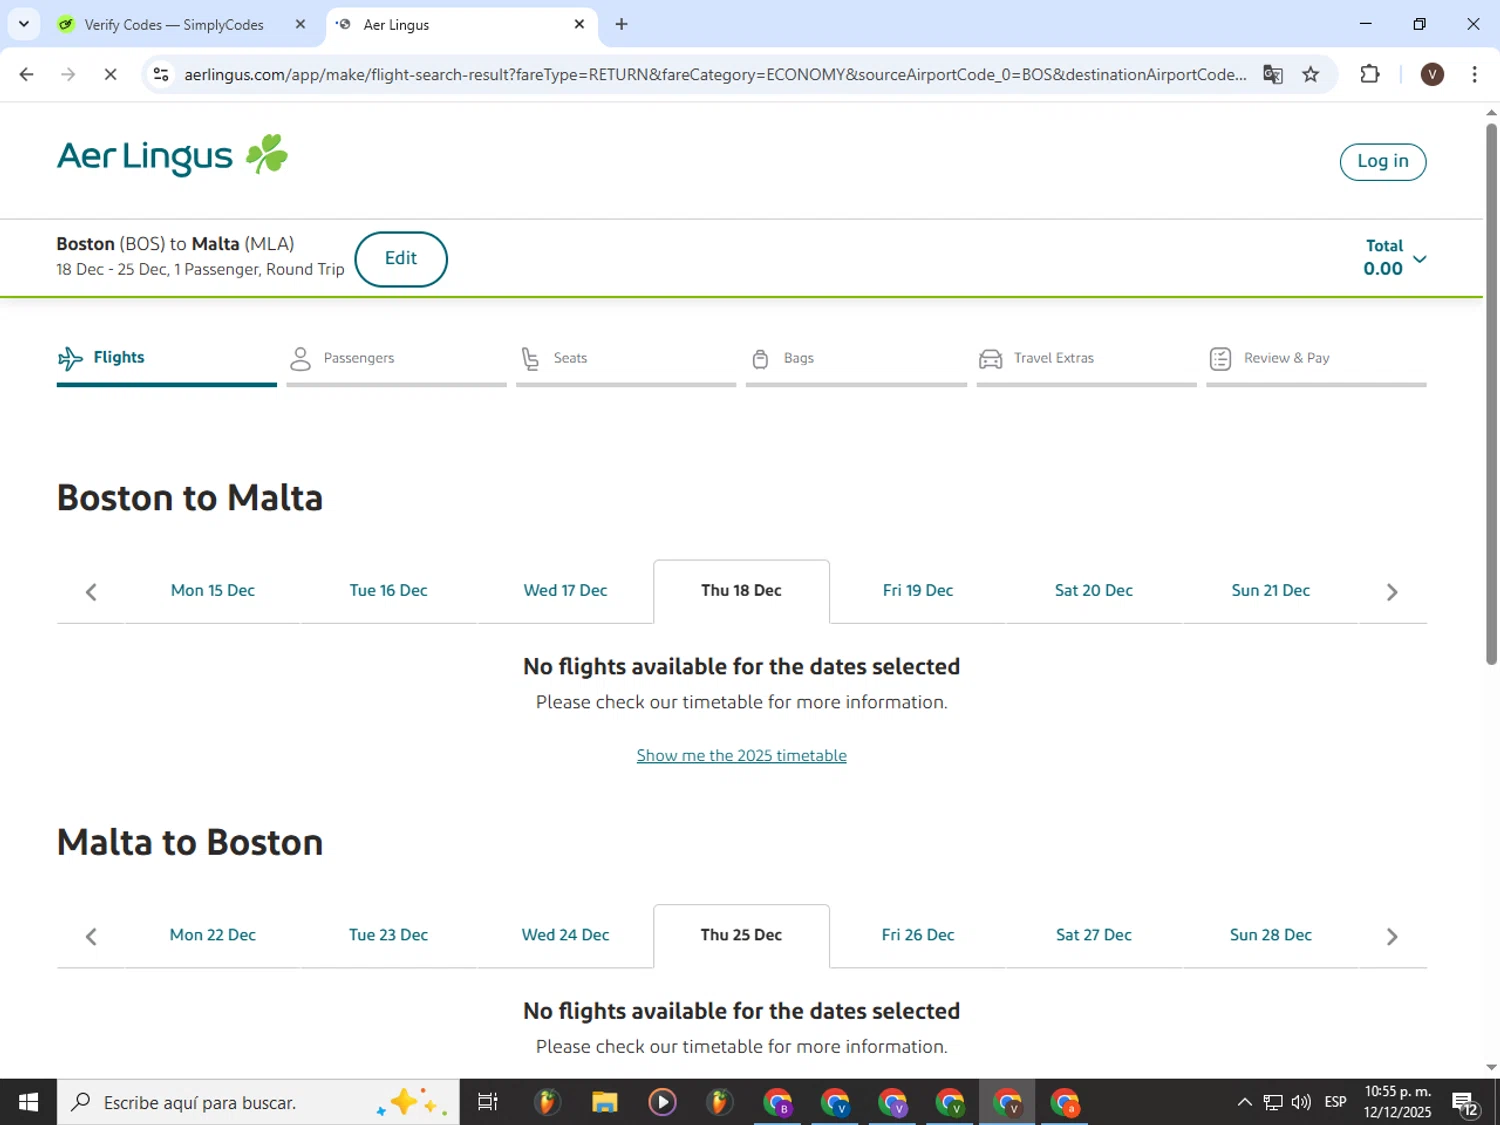The width and height of the screenshot is (1500, 1125).
Task: Open the volume control in system tray
Action: click(x=1301, y=1102)
